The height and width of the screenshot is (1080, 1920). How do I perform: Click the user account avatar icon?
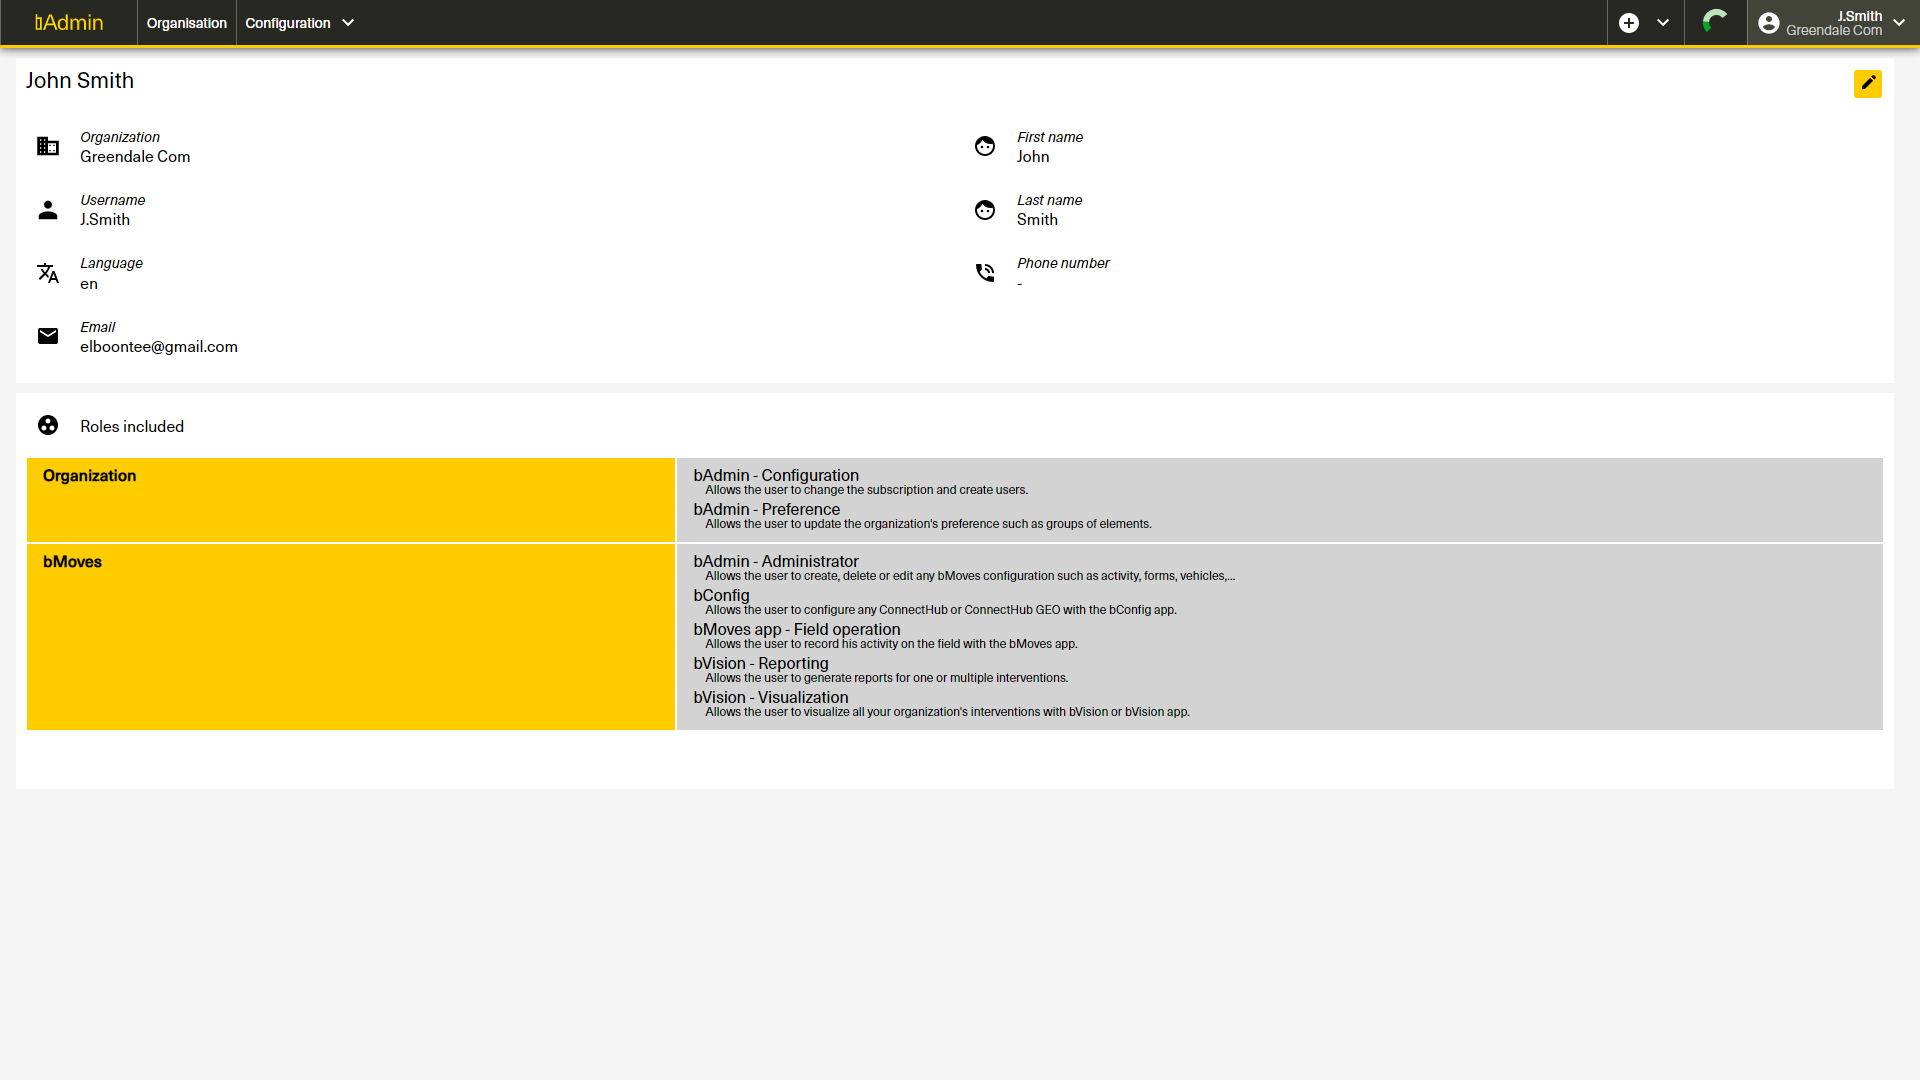(1768, 23)
